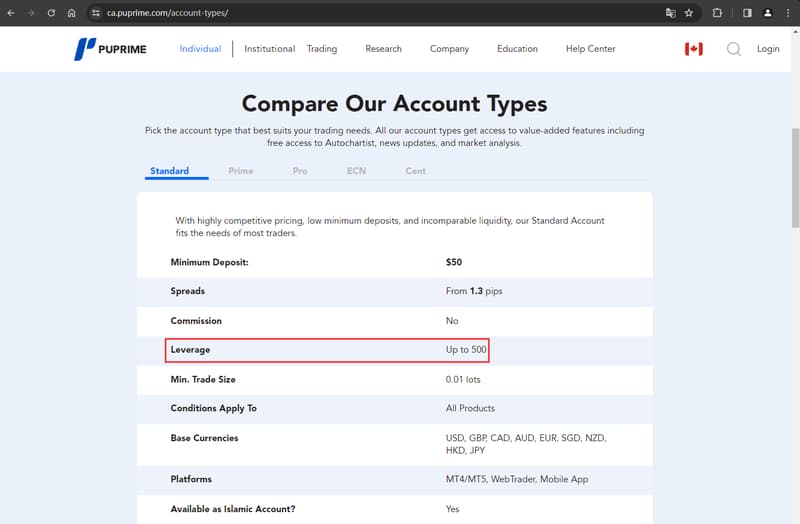Reload the page with the refresh icon
The height and width of the screenshot is (524, 800).
point(51,13)
